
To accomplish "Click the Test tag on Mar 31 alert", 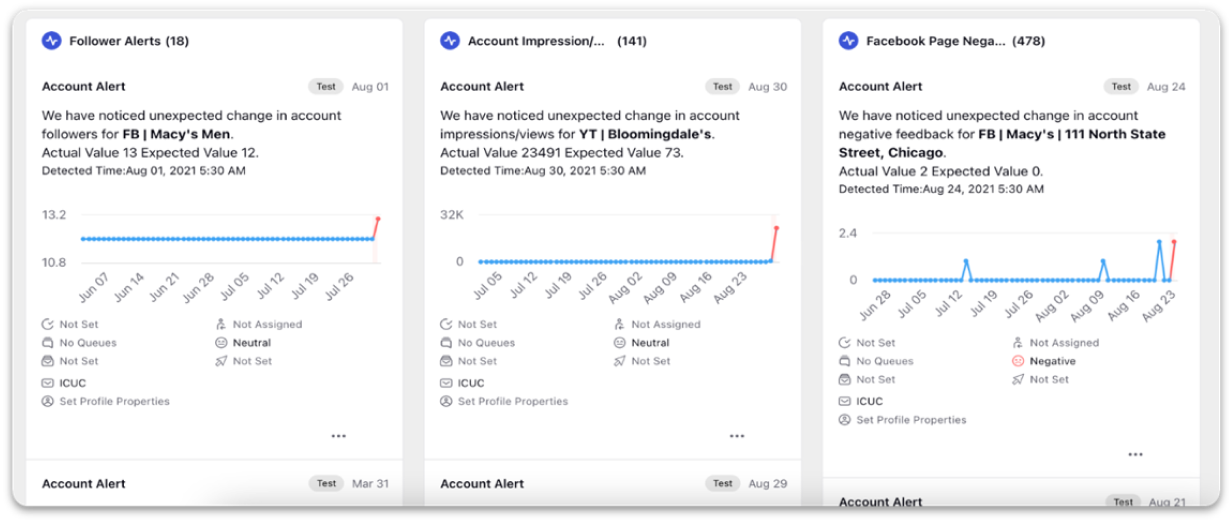I will click(326, 483).
